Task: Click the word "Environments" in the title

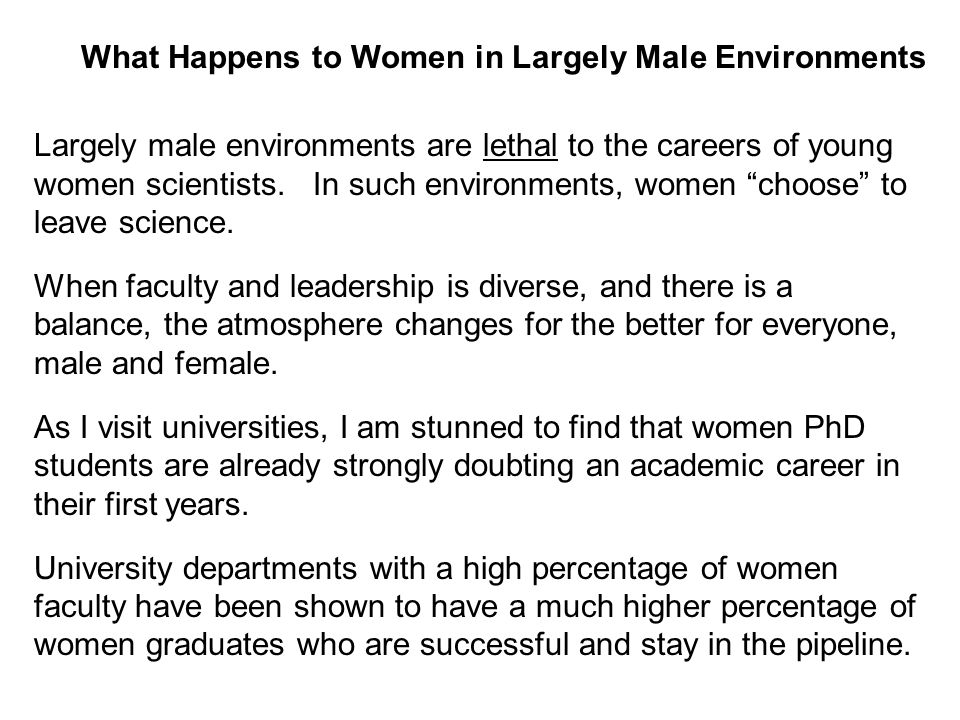Action: pyautogui.click(x=820, y=57)
